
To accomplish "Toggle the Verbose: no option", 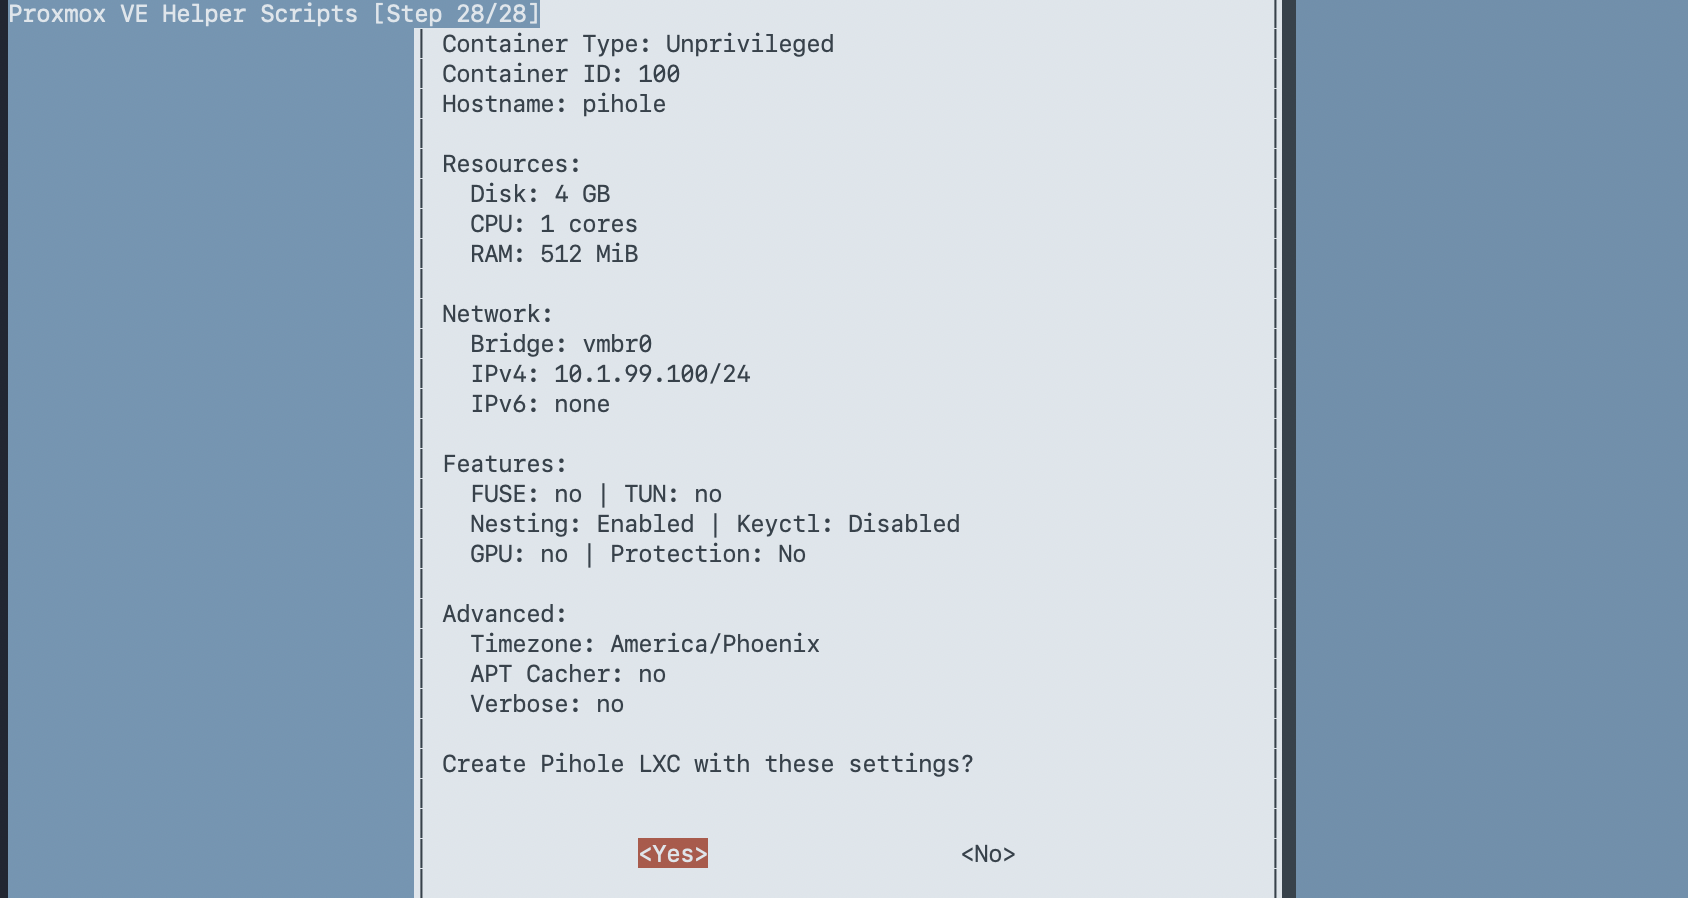I will [x=546, y=704].
